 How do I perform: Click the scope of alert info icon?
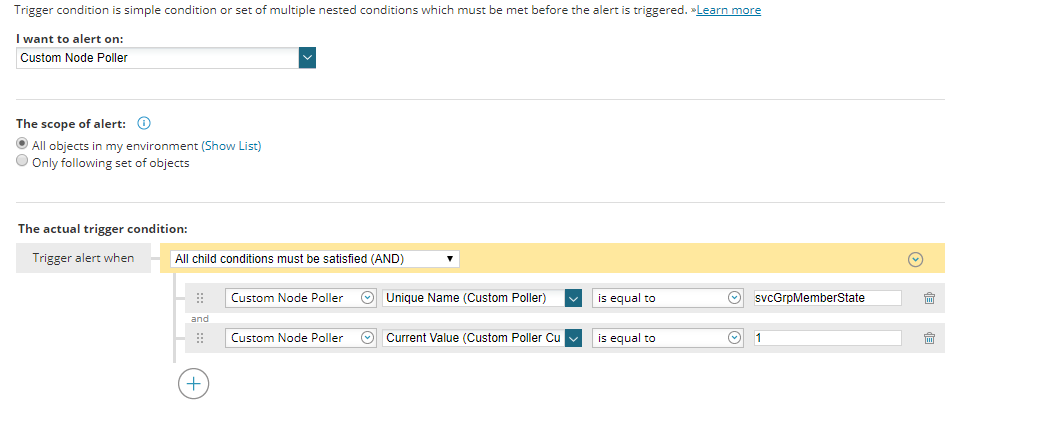click(x=144, y=123)
